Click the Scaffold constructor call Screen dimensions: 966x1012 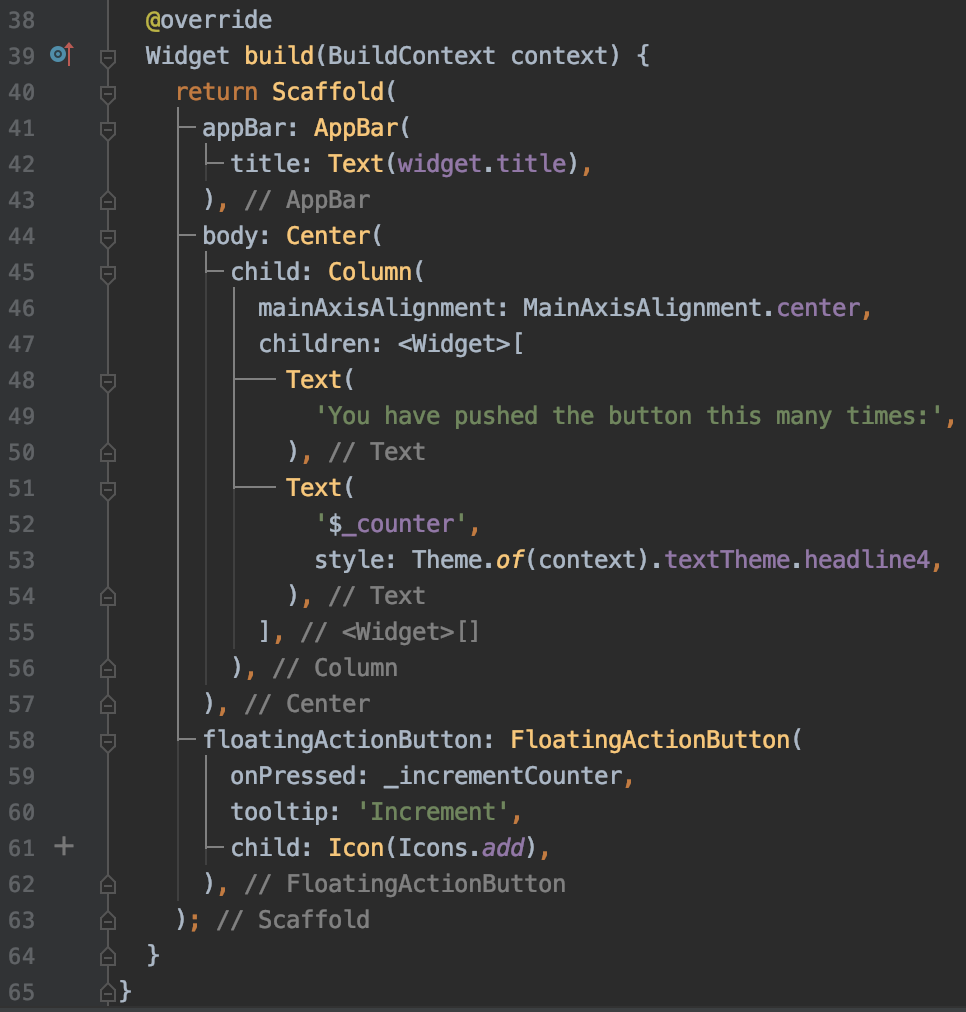point(328,92)
